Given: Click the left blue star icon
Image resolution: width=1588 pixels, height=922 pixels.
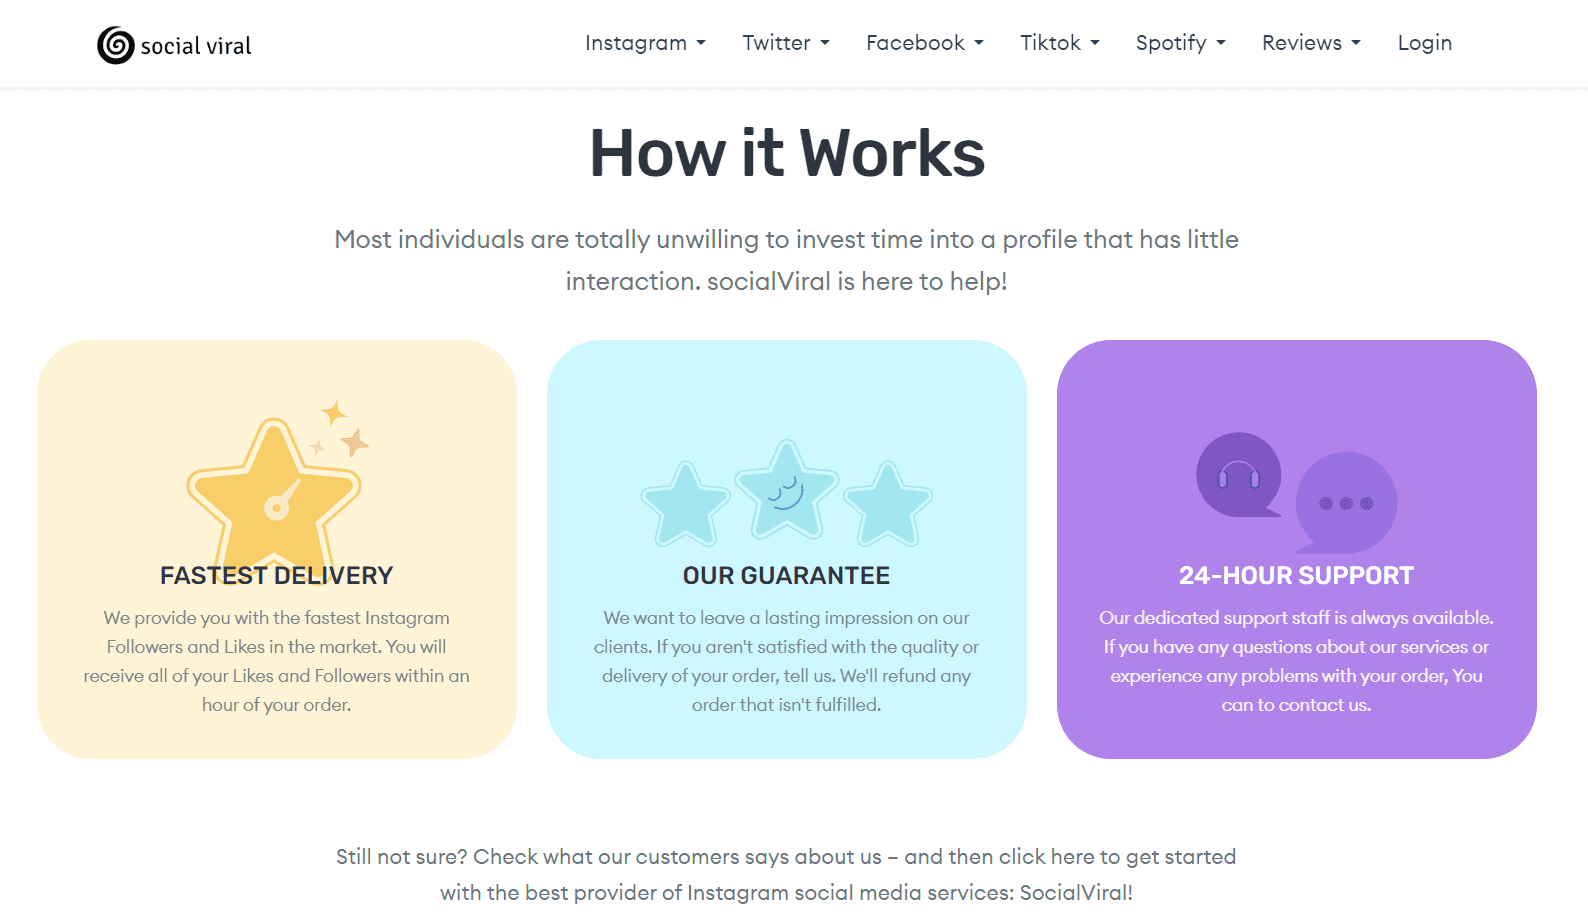Looking at the screenshot, I should (686, 503).
